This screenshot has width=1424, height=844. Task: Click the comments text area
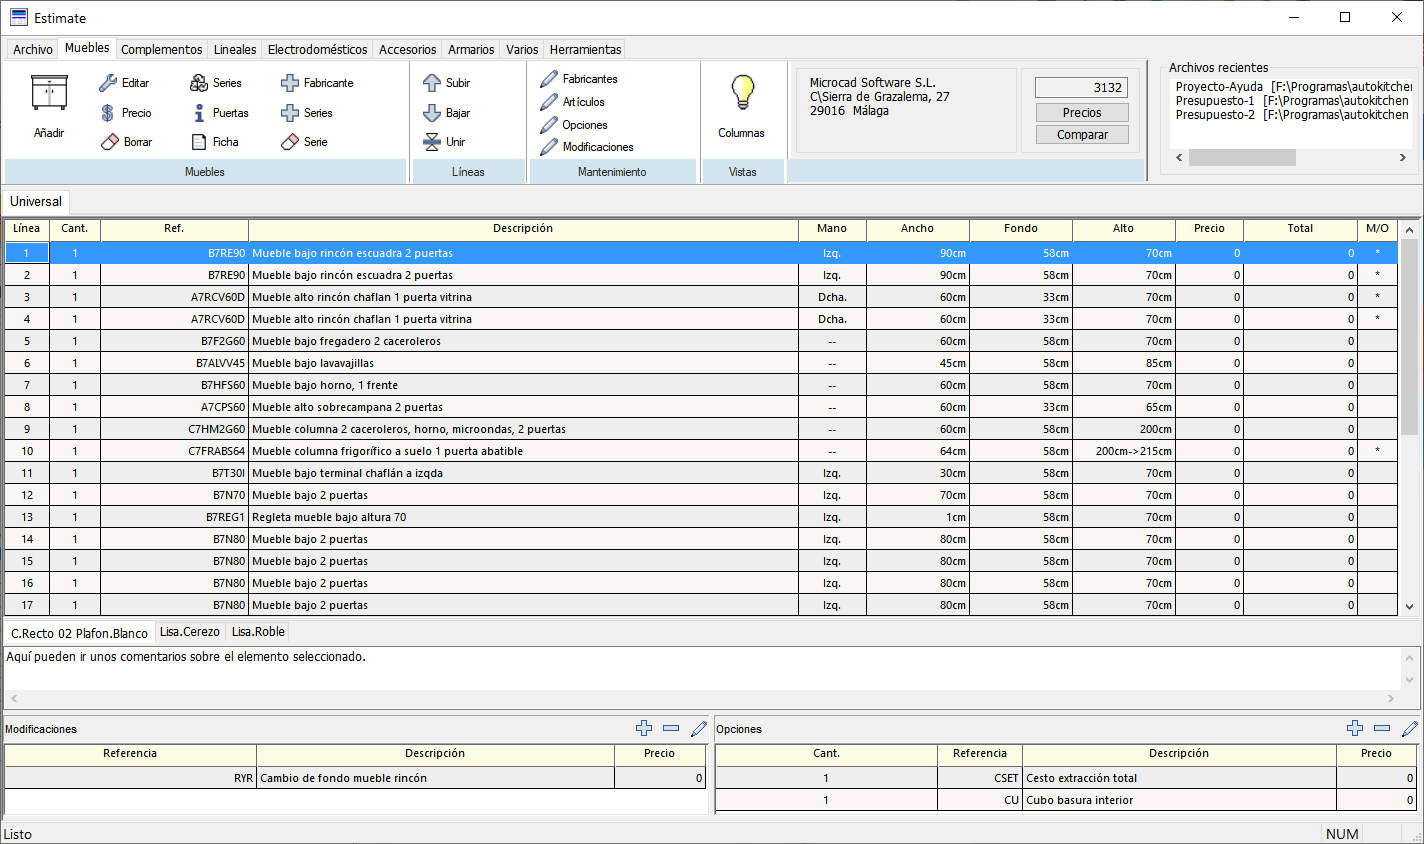701,668
